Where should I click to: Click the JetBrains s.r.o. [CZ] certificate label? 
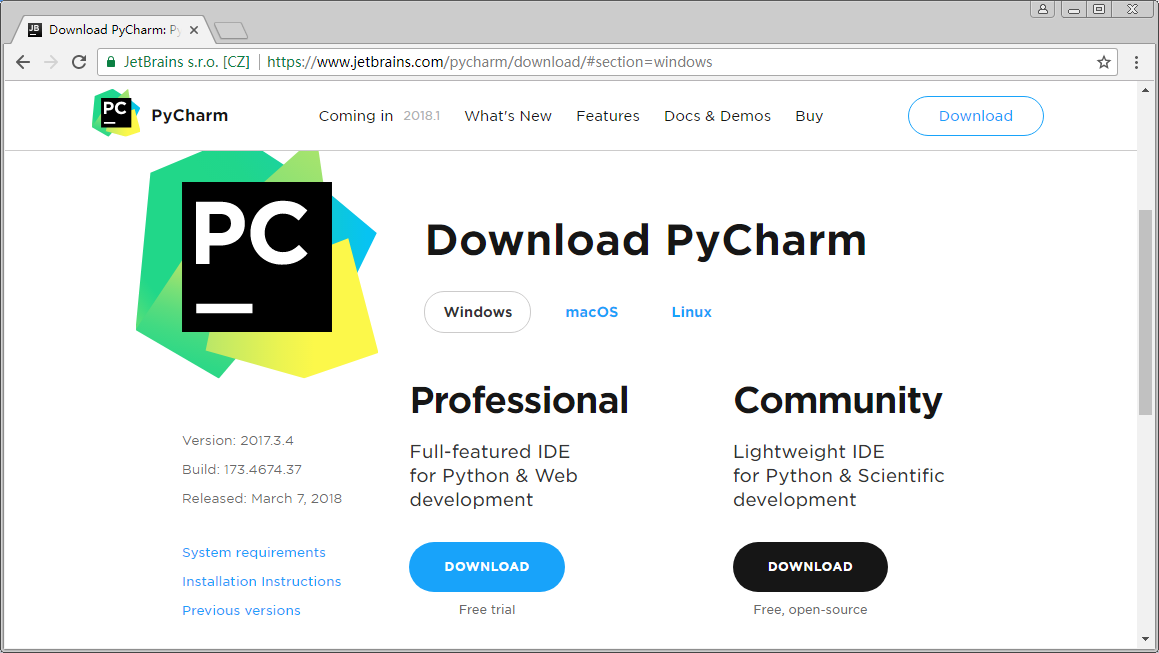click(x=186, y=62)
